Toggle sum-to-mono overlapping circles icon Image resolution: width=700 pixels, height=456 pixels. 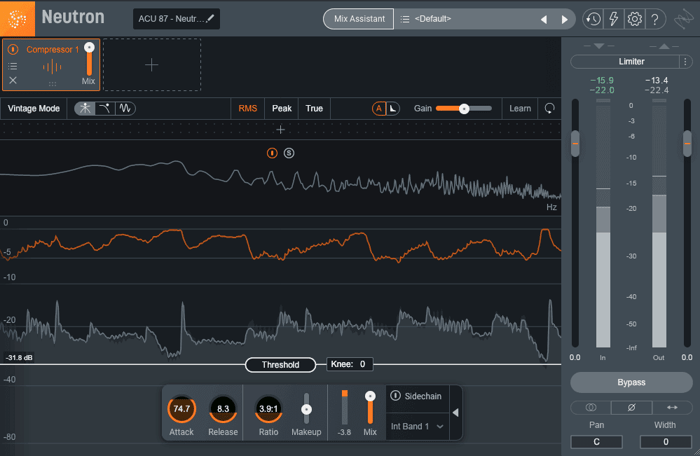click(591, 407)
